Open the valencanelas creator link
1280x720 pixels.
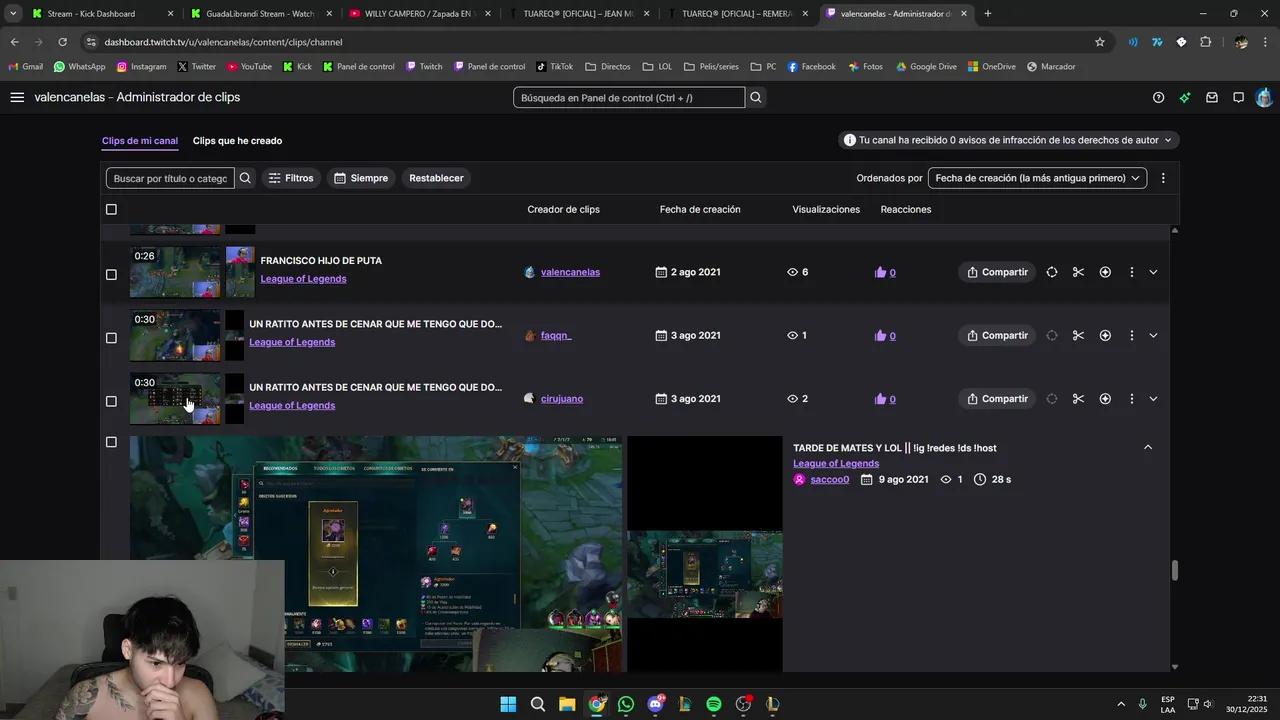click(x=570, y=272)
